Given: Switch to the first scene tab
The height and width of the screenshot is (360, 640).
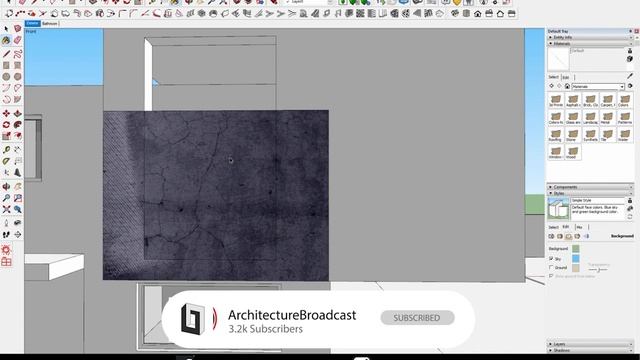Looking at the screenshot, I should pyautogui.click(x=32, y=24).
